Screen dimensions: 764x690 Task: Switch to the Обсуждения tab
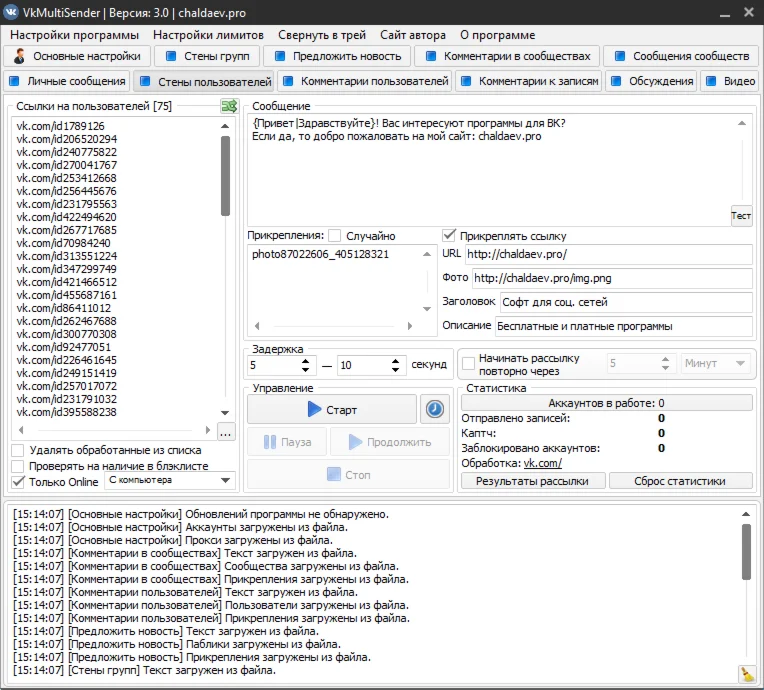[651, 81]
